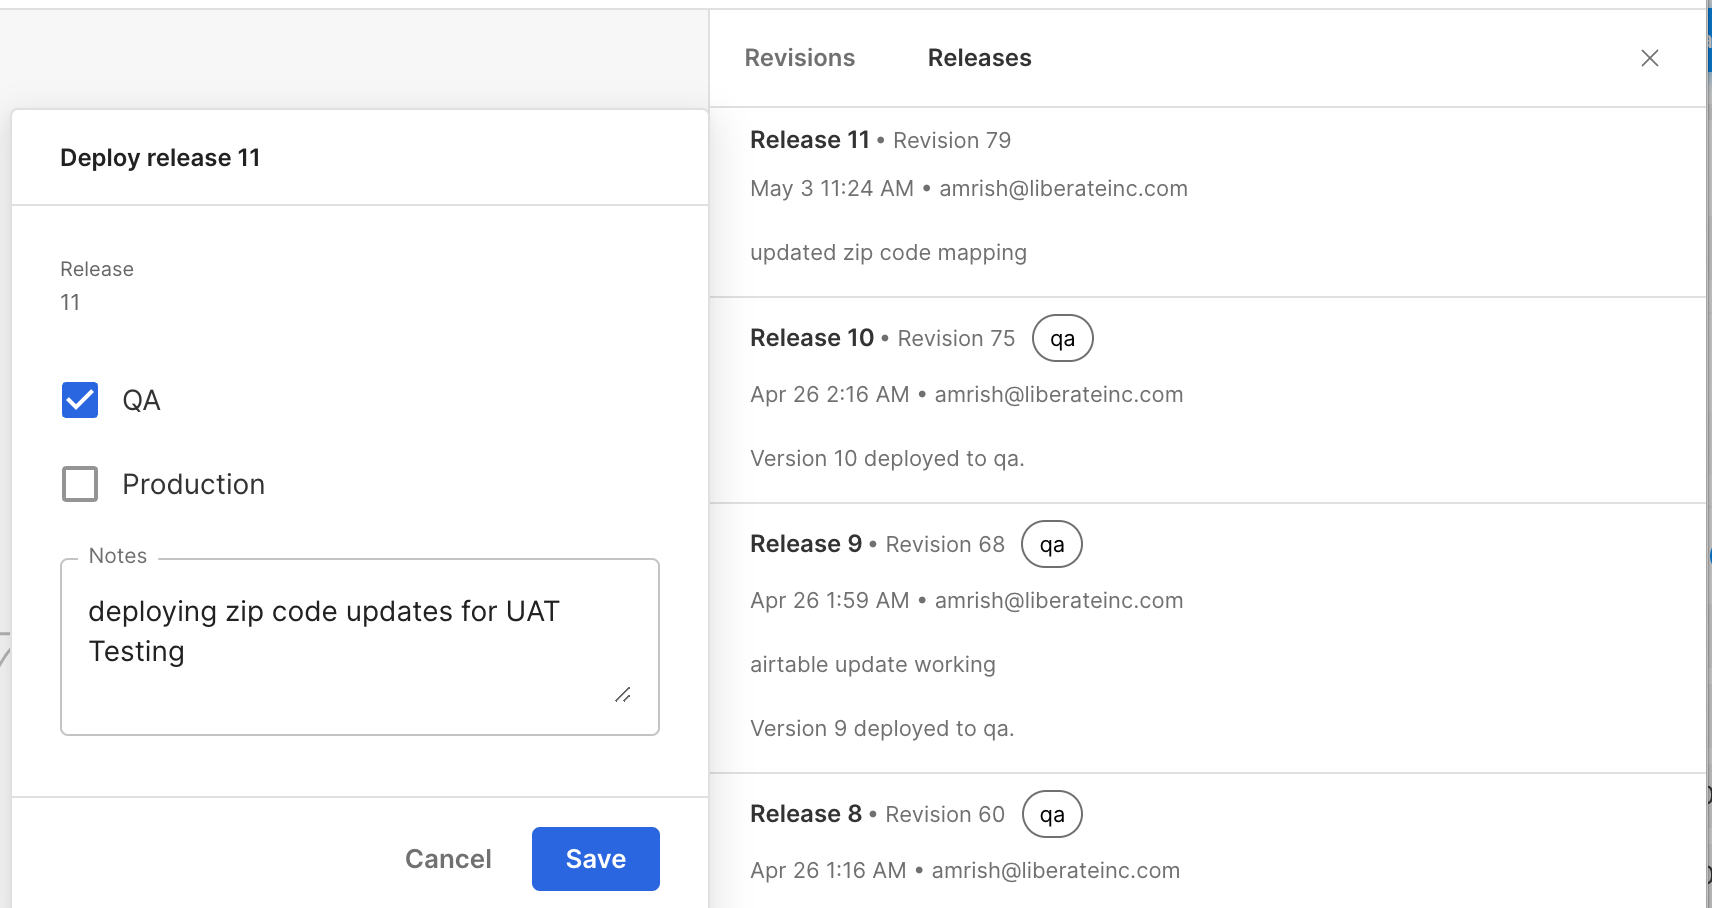Click the qa badge on Release 10
The width and height of the screenshot is (1712, 908).
[1062, 339]
